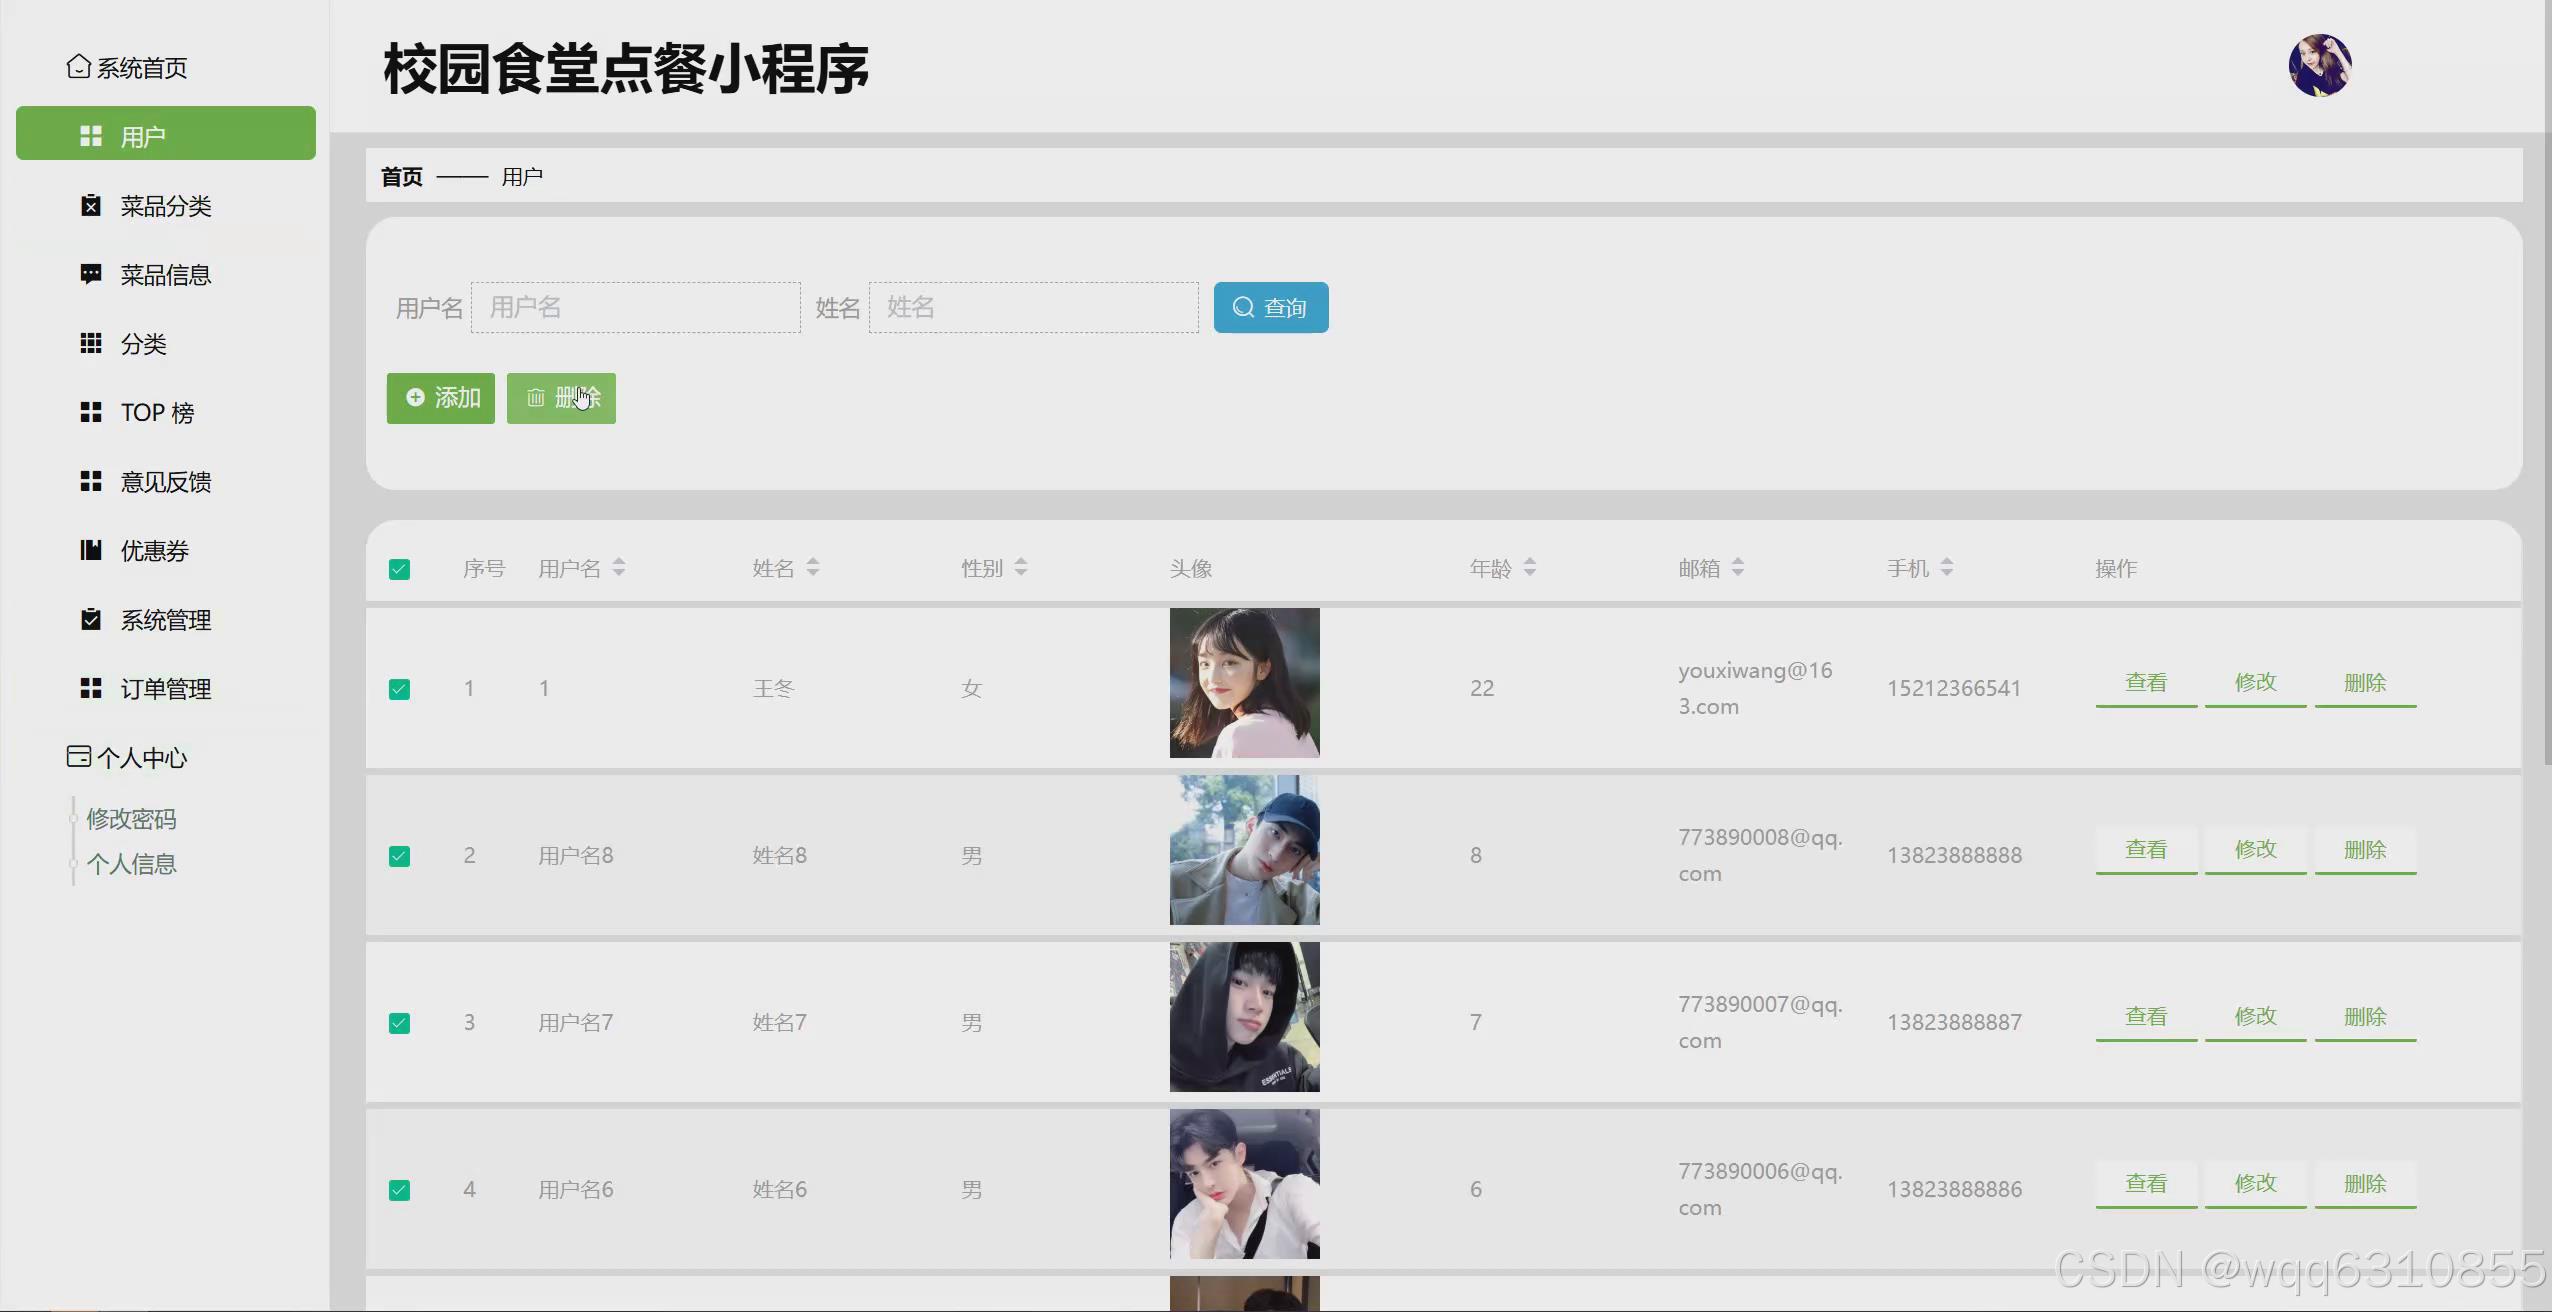Uncheck the checkbox for user 王冬
2552x1312 pixels.
(x=399, y=689)
